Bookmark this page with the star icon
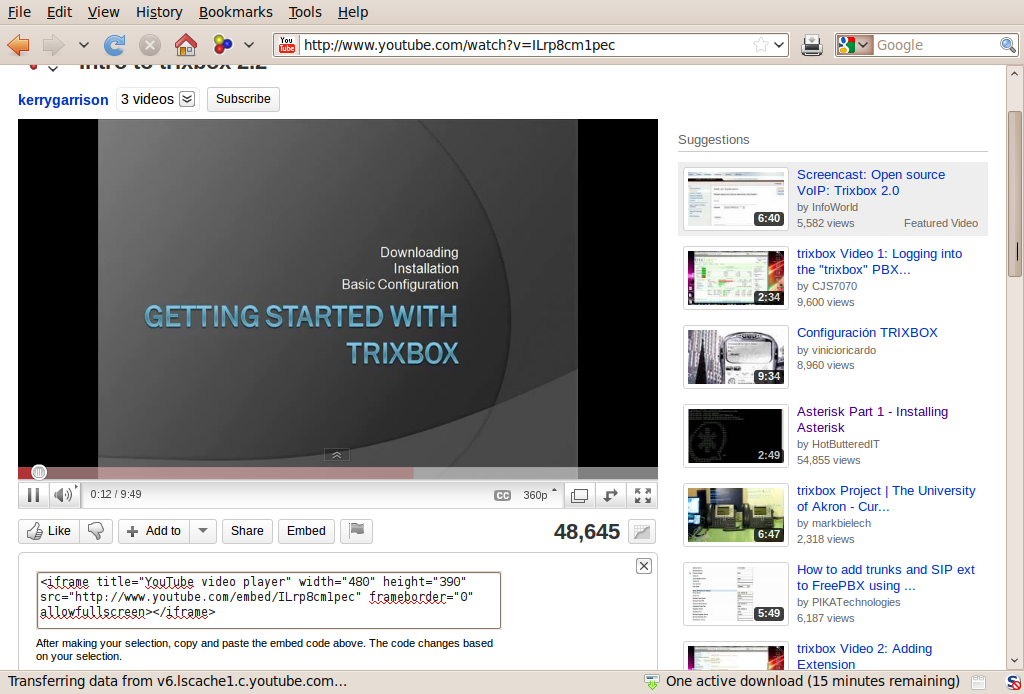 [x=760, y=45]
